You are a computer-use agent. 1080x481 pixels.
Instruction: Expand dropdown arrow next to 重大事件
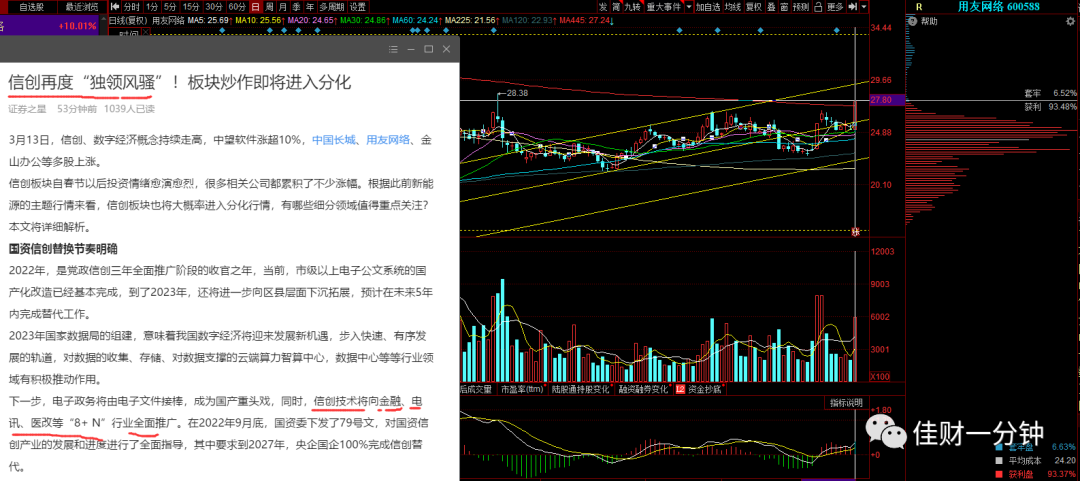[689, 7]
